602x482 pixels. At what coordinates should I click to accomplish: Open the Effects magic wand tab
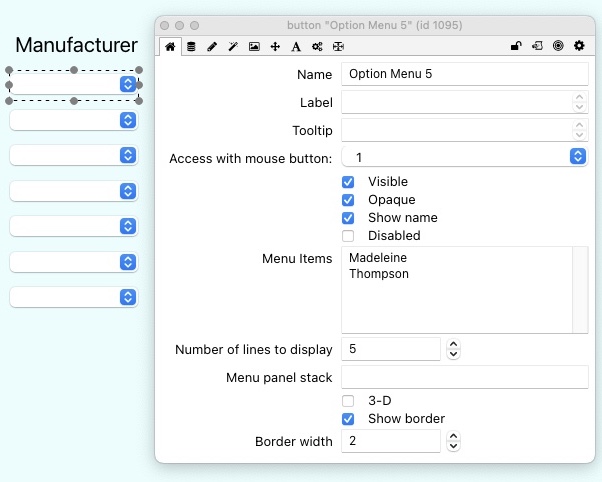point(233,46)
